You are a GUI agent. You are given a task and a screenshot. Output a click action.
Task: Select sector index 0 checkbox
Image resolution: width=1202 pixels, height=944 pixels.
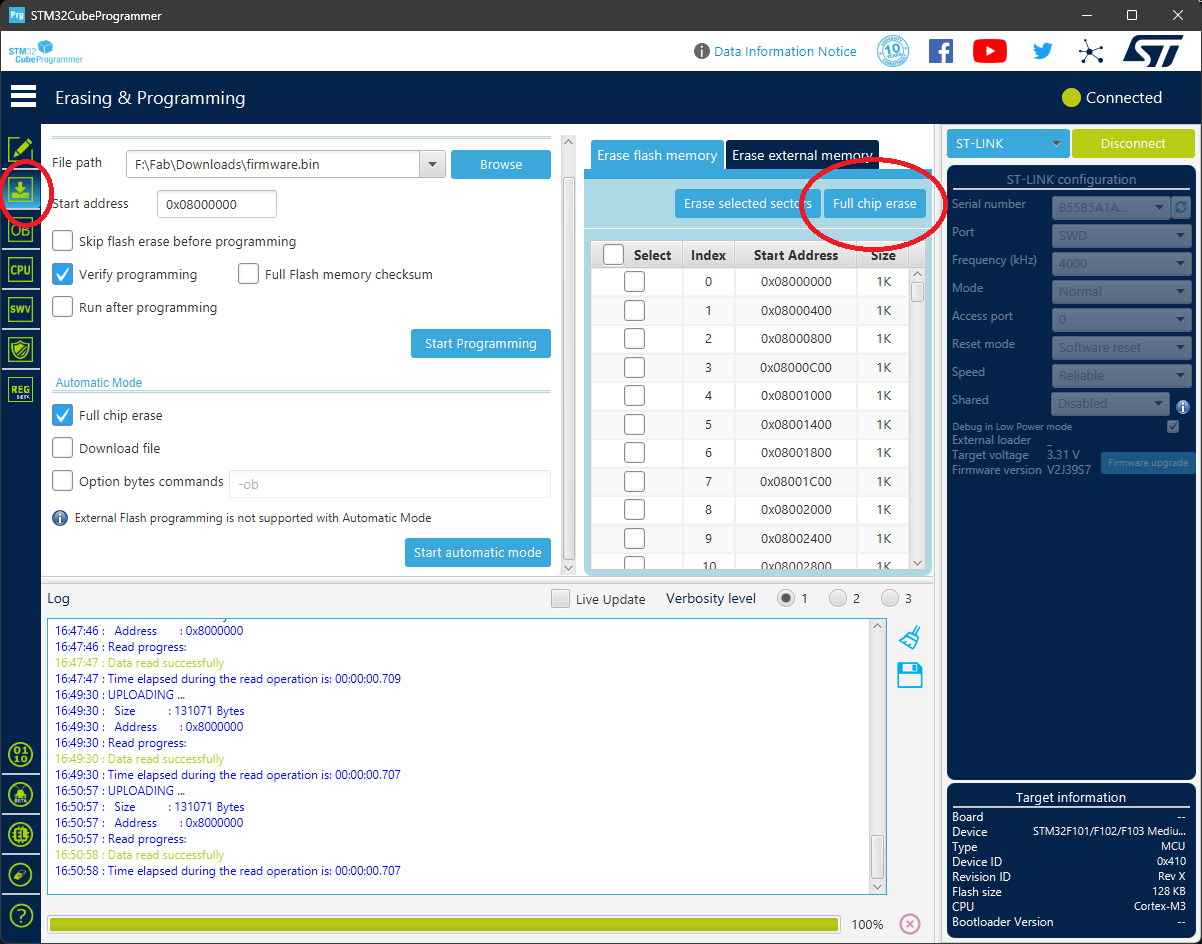(634, 282)
